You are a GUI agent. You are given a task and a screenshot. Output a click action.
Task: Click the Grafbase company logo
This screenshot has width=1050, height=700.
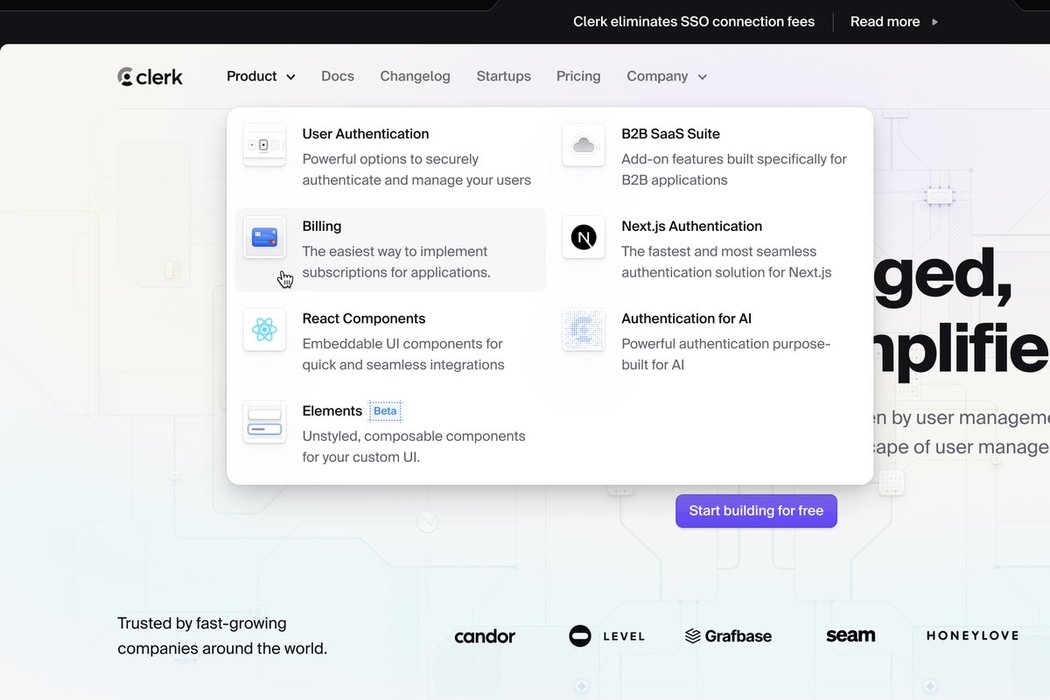click(729, 636)
